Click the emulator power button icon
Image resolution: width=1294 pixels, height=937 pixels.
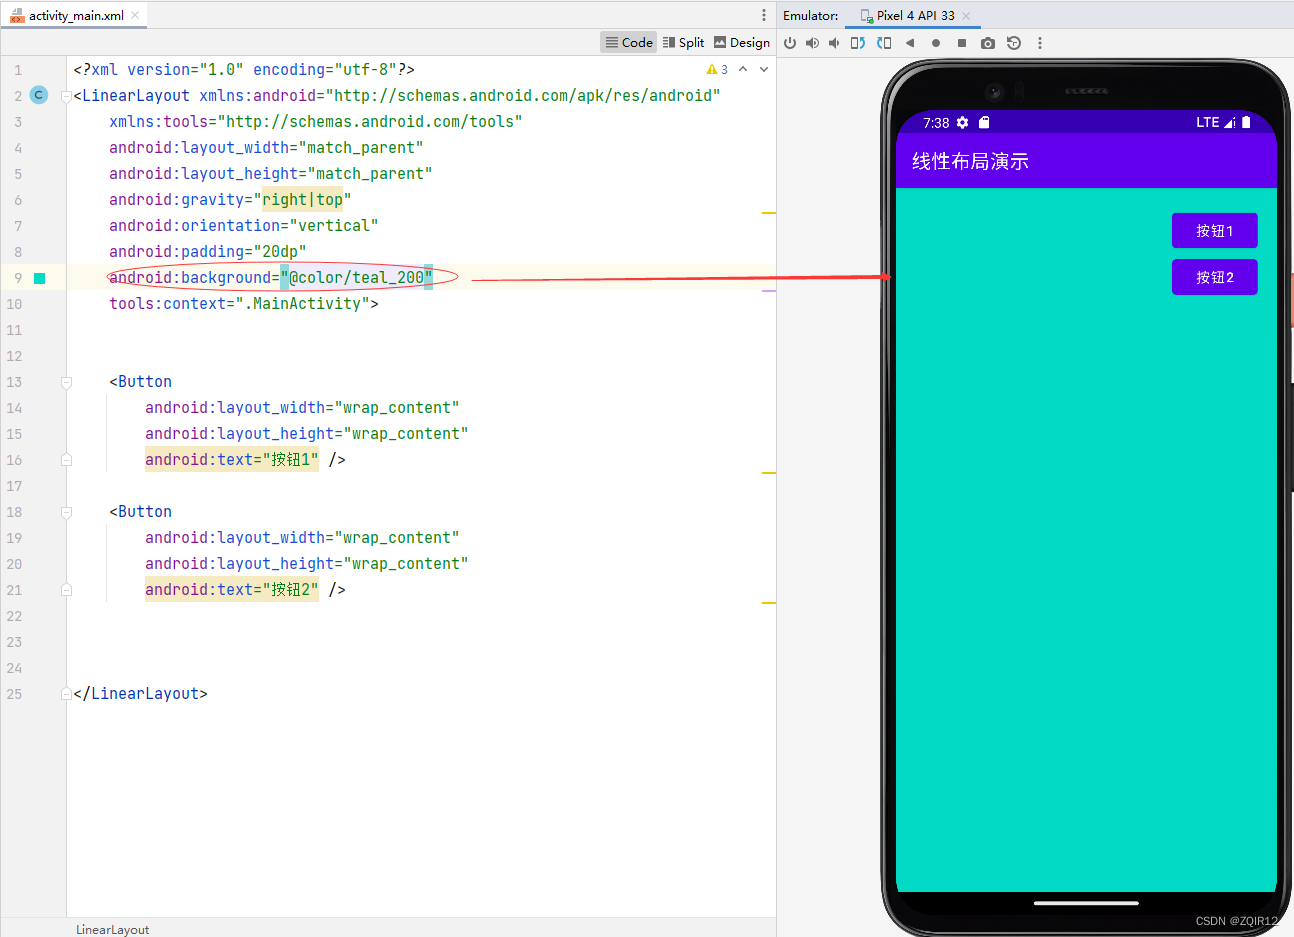click(x=790, y=43)
